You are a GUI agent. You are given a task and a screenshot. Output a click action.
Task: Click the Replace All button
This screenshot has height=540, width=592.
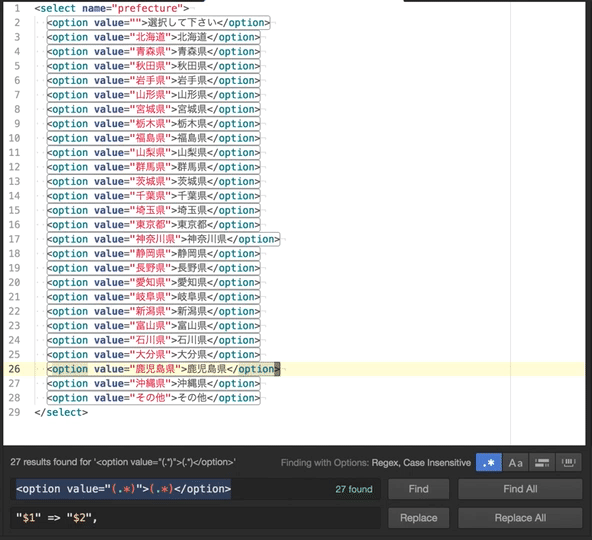pyautogui.click(x=520, y=518)
